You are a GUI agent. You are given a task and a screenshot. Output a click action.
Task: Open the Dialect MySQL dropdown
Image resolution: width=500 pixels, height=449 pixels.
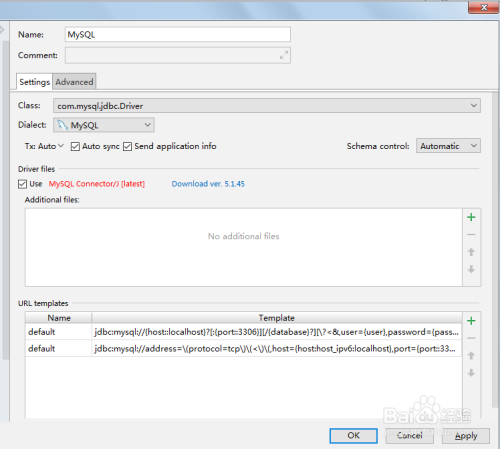pyautogui.click(x=104, y=125)
